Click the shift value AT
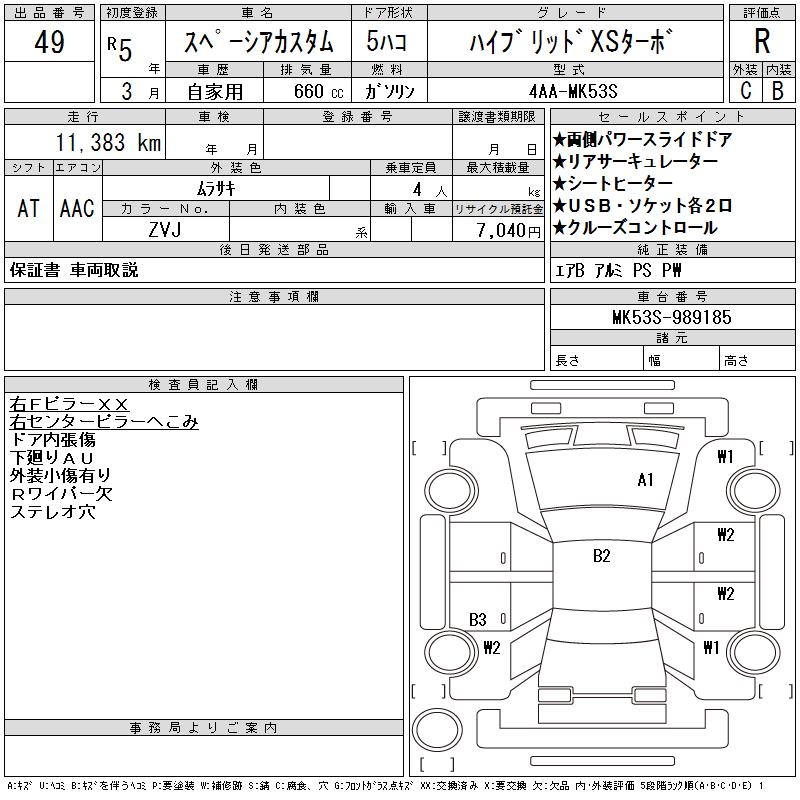Viewport: 800px width, 800px height. 29,209
